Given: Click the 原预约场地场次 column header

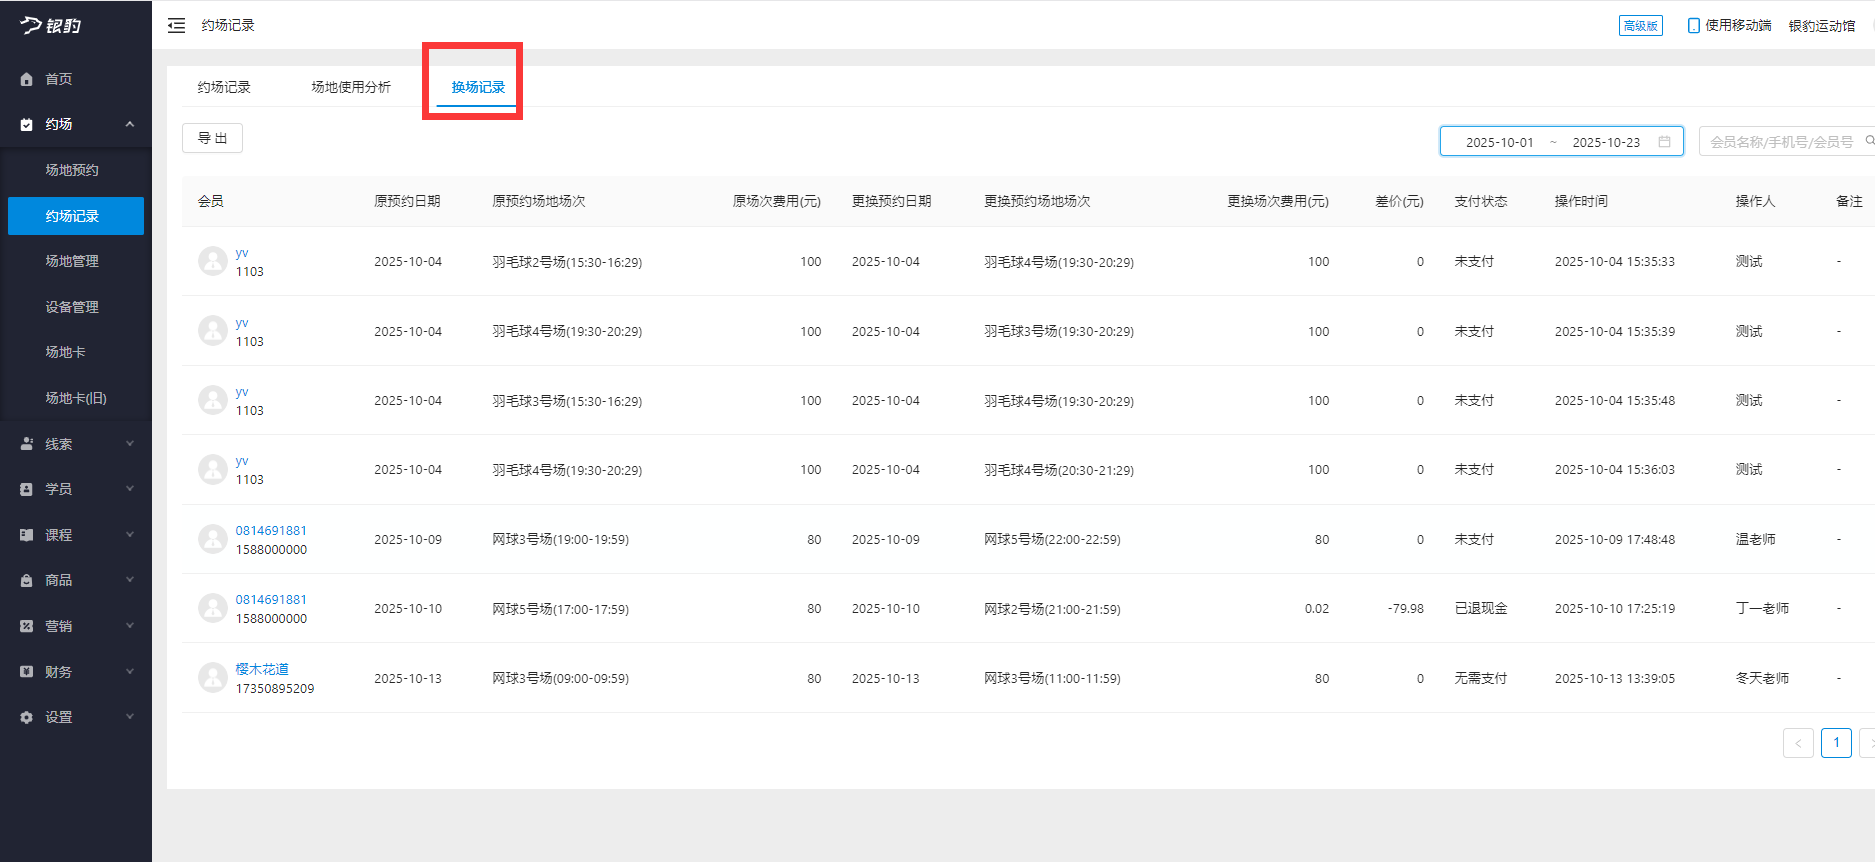Looking at the screenshot, I should point(539,201).
